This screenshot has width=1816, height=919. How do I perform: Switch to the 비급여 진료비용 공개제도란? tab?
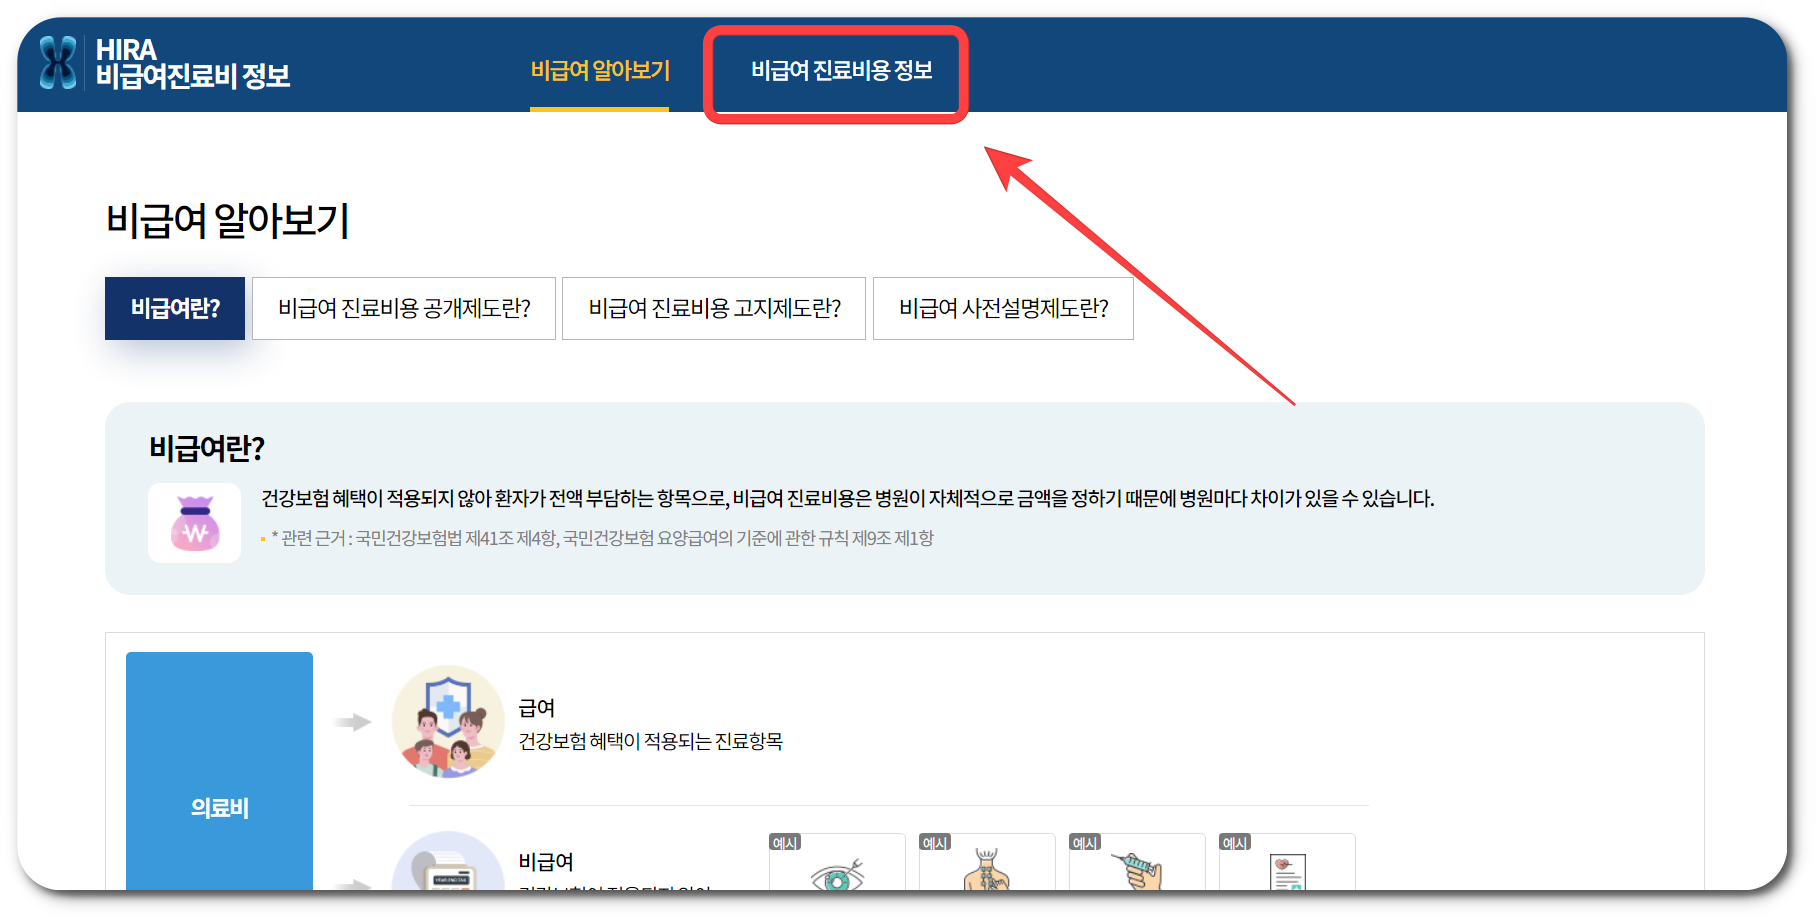[404, 308]
